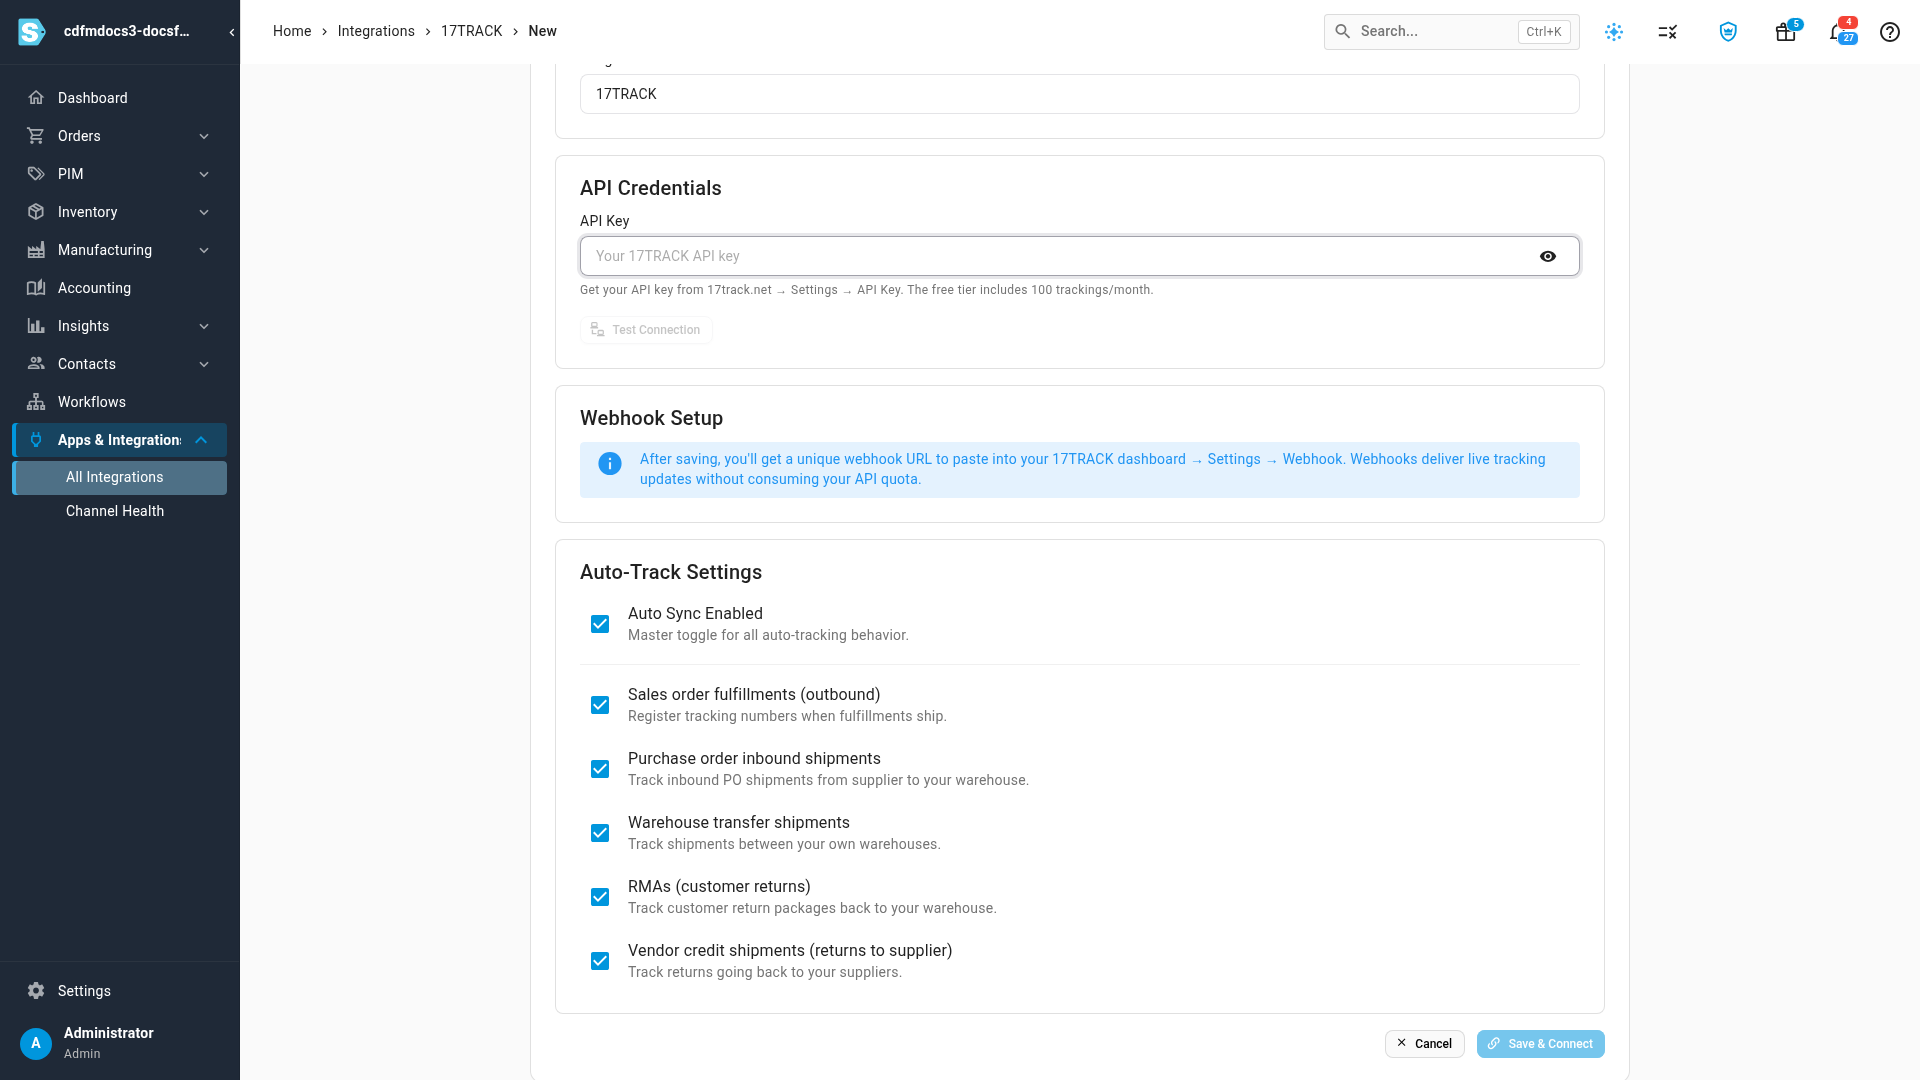Click the Accounting book icon
The height and width of the screenshot is (1080, 1920).
click(x=36, y=288)
